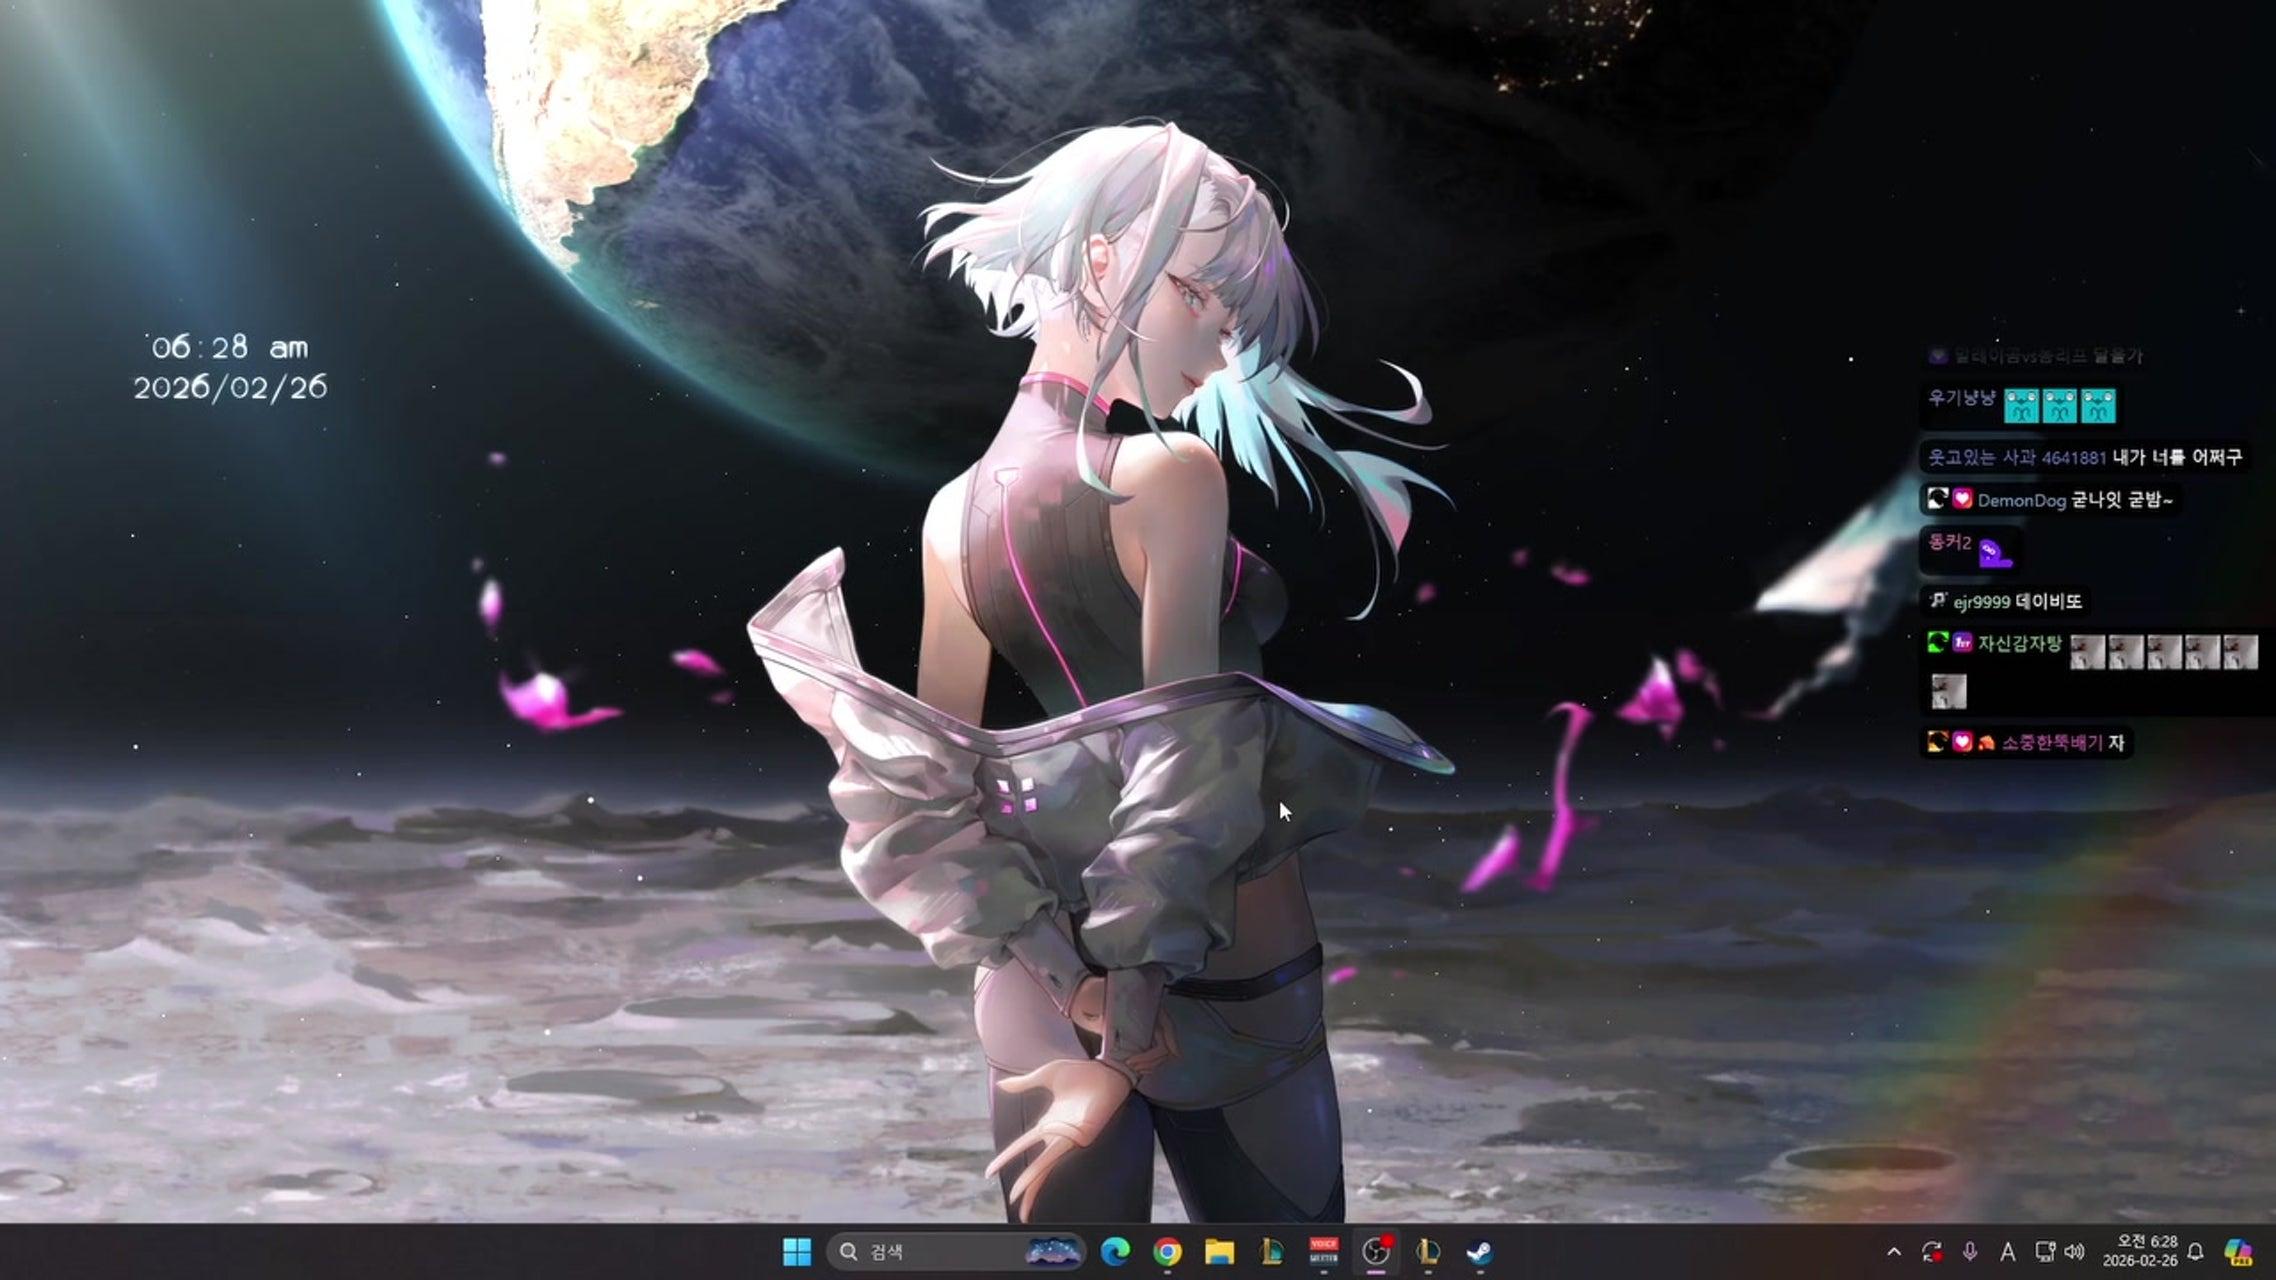Open the volume speaker control

point(2075,1252)
